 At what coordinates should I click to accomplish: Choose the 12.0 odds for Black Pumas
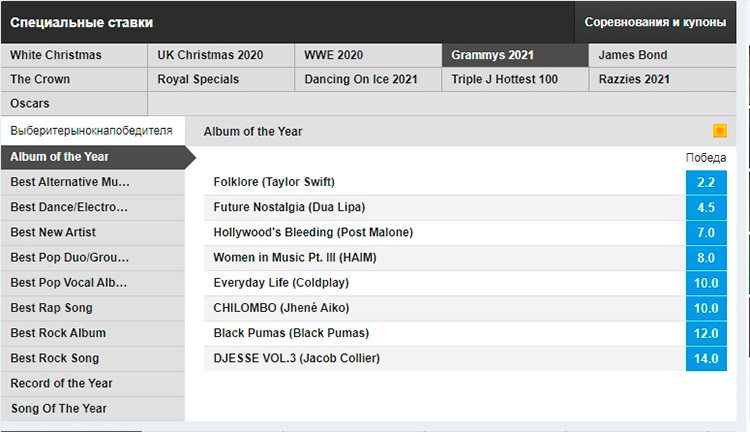point(706,333)
